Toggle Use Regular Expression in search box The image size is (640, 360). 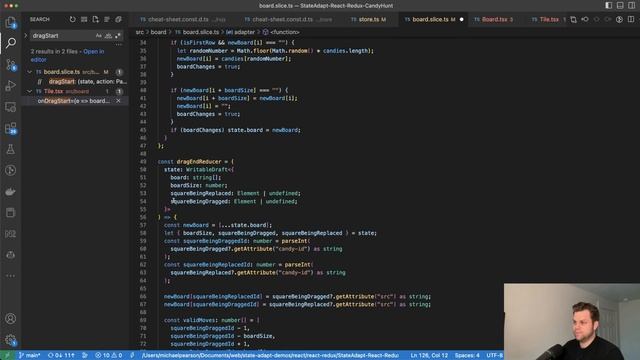[118, 36]
